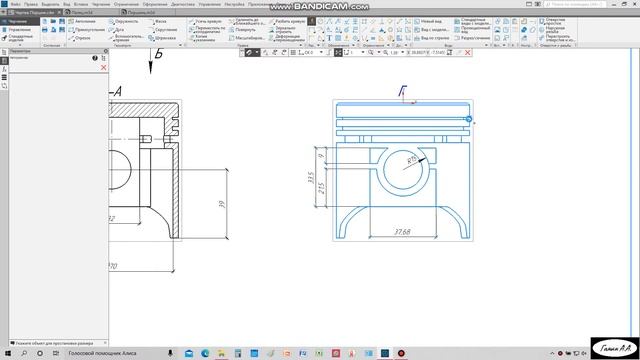Select the text T annotation tool
640x360 pixels.
pos(329,38)
